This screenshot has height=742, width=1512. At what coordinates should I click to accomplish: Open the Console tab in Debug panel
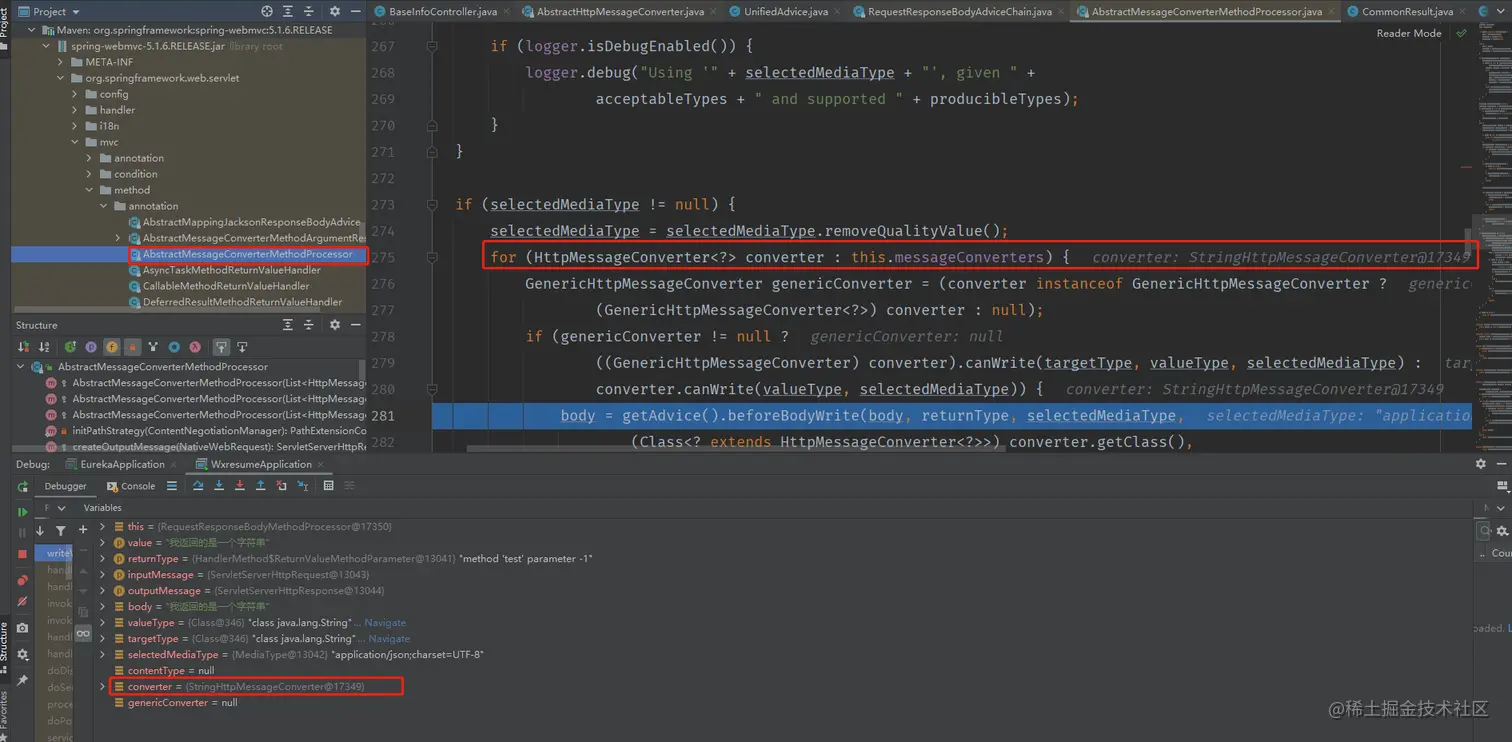coord(131,486)
